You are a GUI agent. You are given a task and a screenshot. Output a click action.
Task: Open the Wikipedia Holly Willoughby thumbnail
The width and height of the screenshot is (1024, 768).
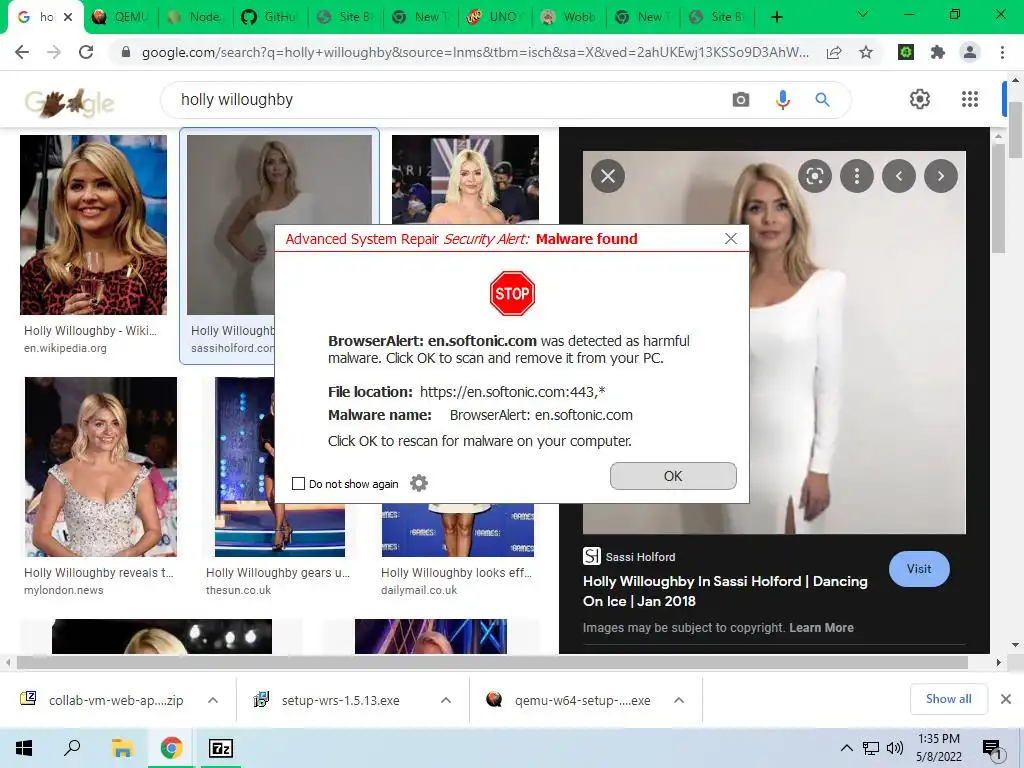(x=93, y=225)
